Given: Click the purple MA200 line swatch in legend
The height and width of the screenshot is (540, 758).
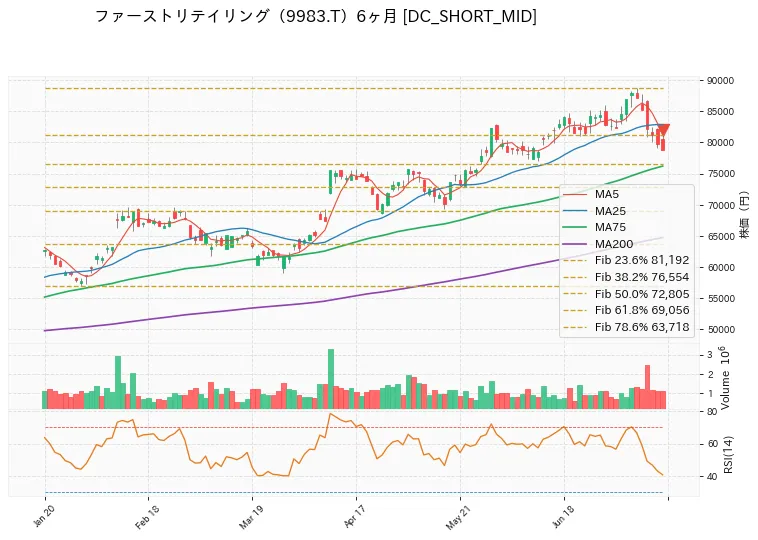Looking at the screenshot, I should pyautogui.click(x=575, y=244).
